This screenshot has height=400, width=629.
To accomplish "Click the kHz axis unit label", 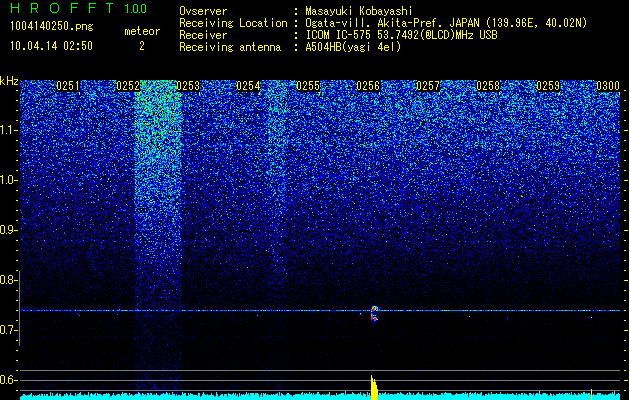I will point(9,81).
